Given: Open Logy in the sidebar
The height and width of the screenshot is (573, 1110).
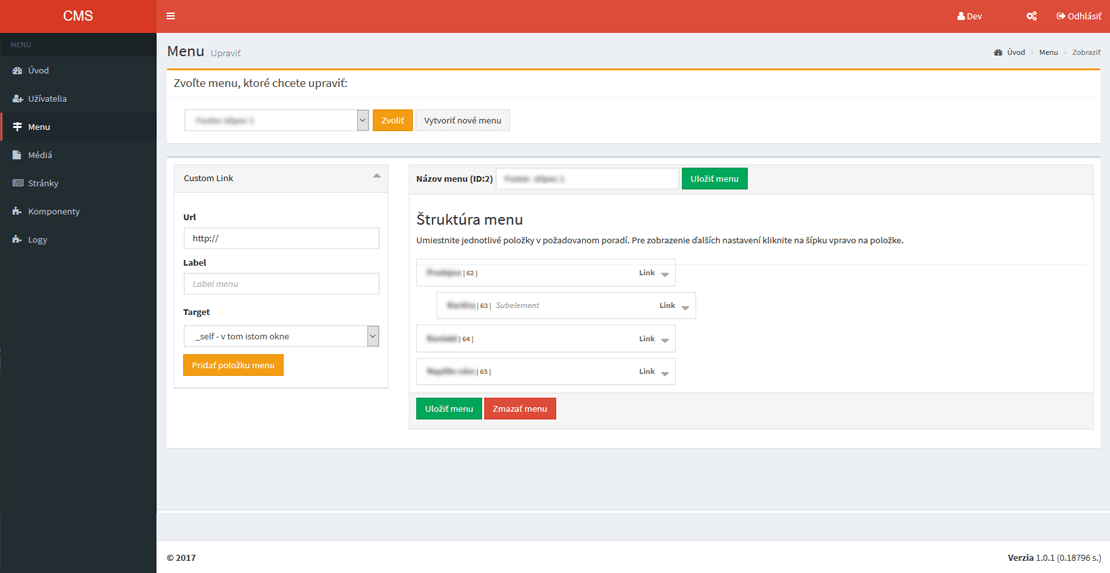Looking at the screenshot, I should pyautogui.click(x=78, y=239).
